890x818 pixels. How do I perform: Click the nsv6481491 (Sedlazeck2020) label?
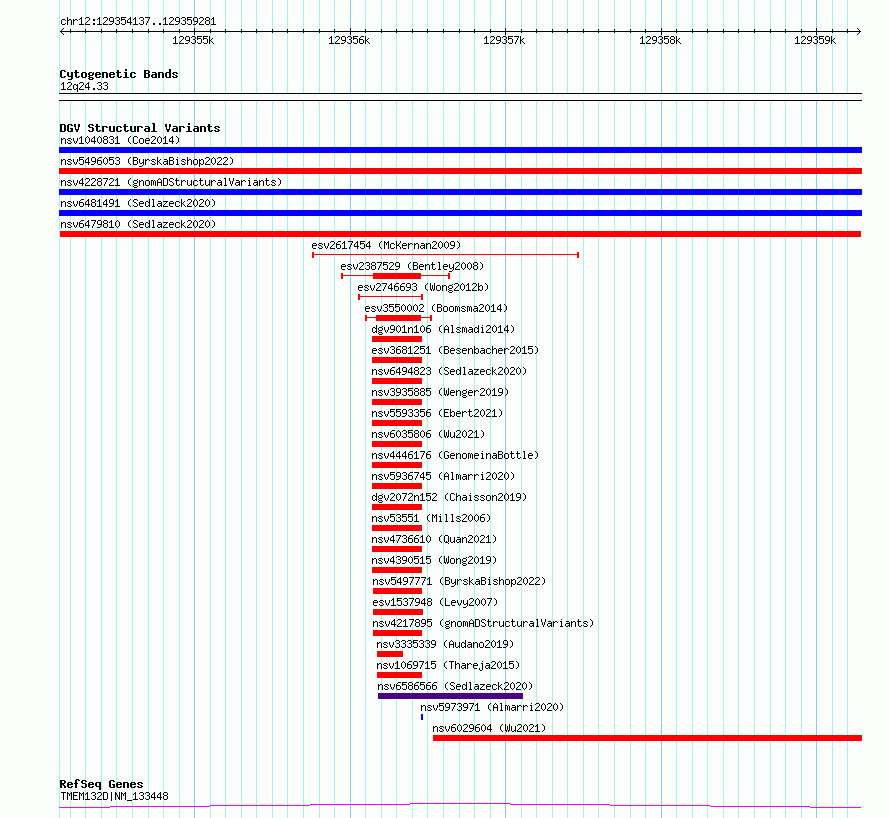tap(138, 203)
